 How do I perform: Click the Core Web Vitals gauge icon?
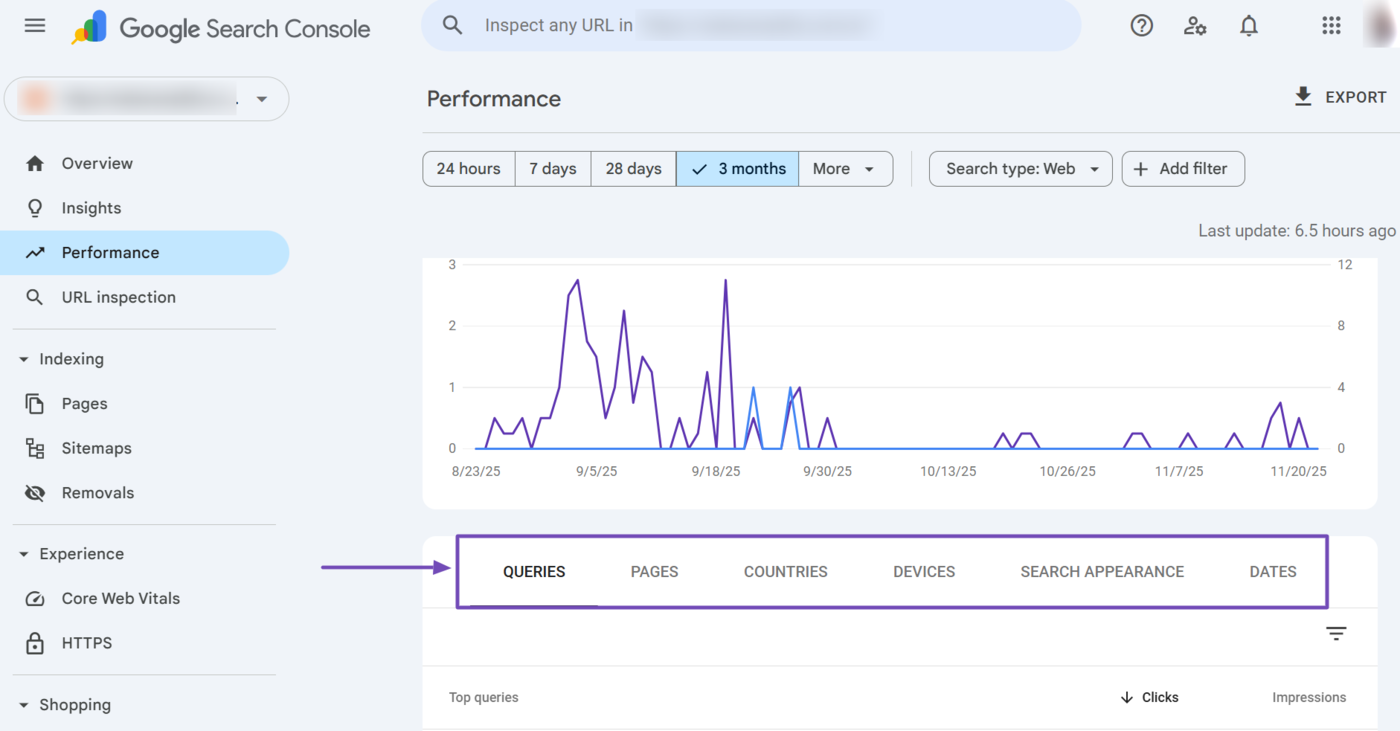click(34, 598)
